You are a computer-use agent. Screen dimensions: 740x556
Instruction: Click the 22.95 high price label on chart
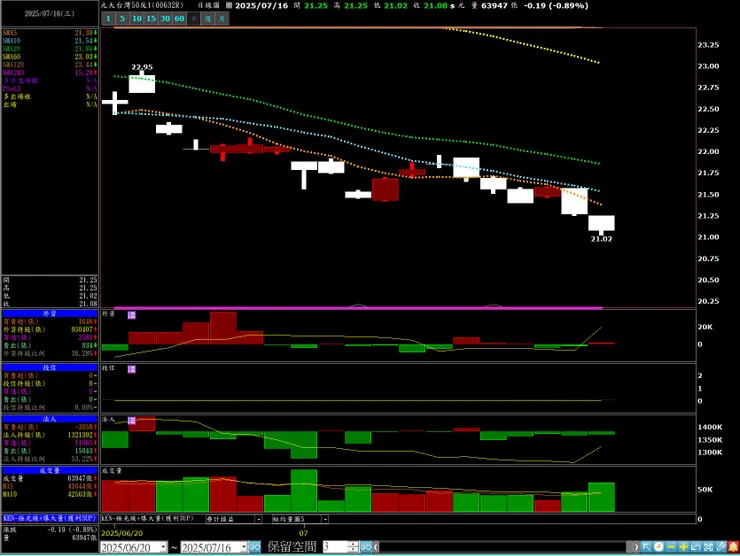click(142, 67)
